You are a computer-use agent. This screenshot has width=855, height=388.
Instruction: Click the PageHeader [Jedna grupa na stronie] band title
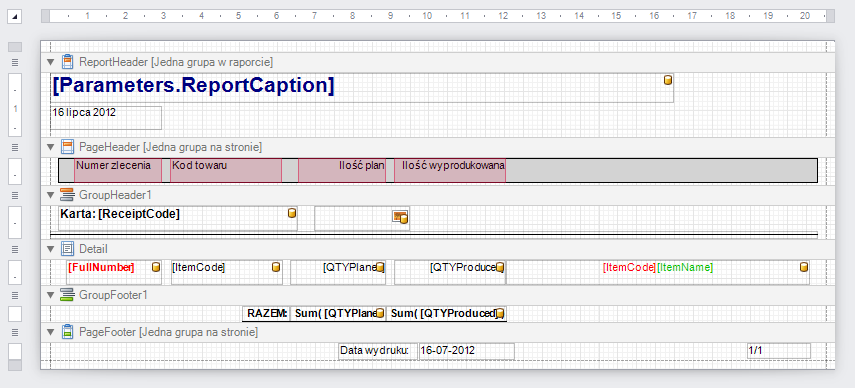tap(170, 147)
